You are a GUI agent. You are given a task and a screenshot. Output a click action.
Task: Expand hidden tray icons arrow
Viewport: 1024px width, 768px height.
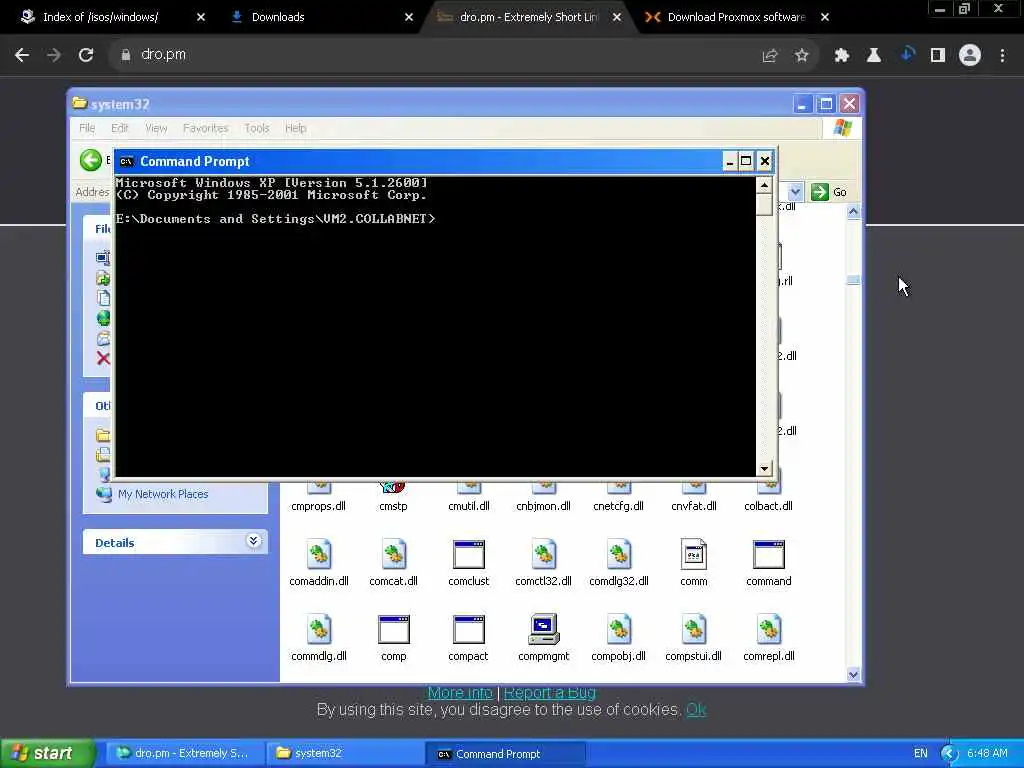pyautogui.click(x=949, y=754)
